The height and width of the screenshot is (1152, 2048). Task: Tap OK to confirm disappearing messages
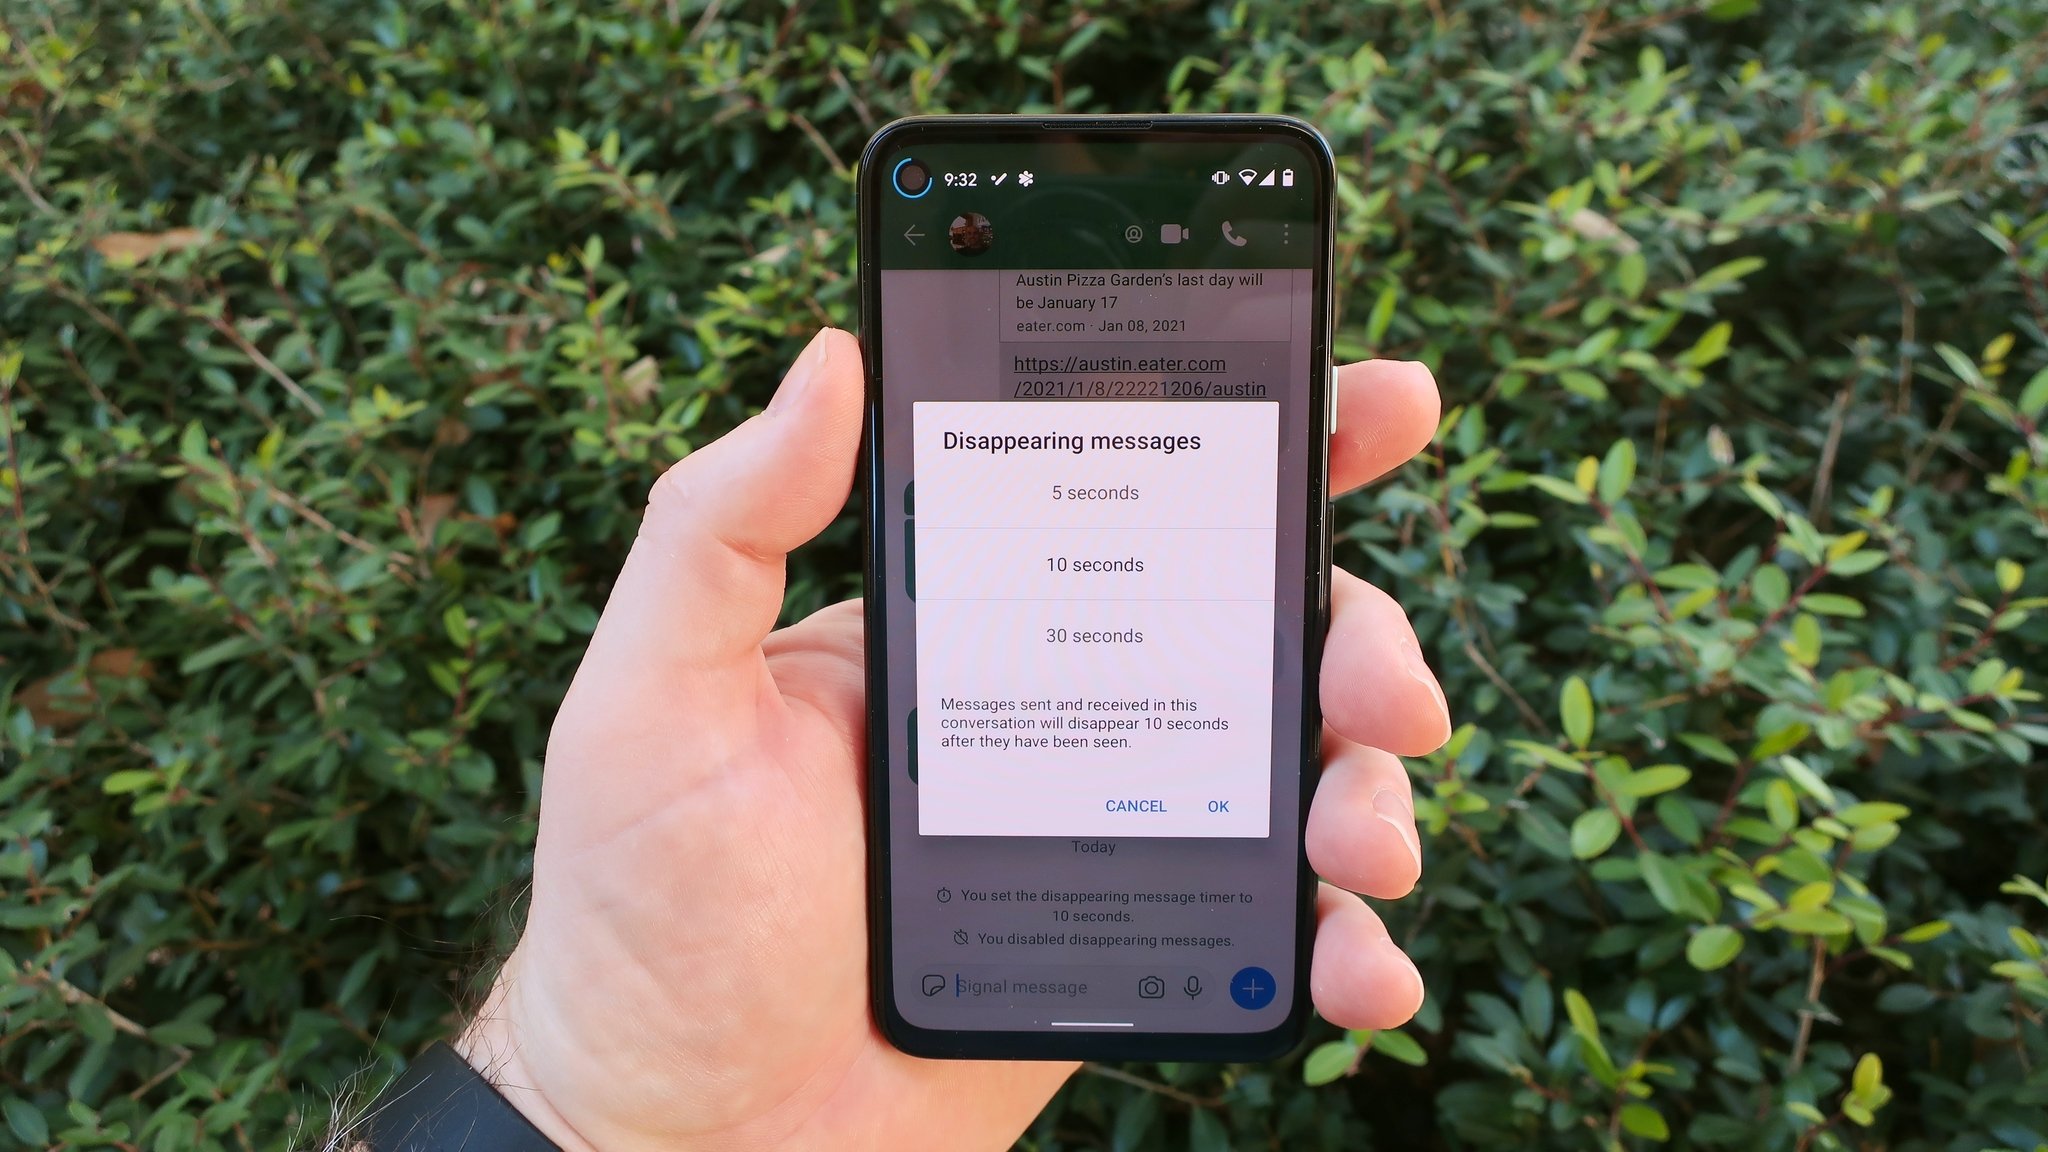point(1218,805)
